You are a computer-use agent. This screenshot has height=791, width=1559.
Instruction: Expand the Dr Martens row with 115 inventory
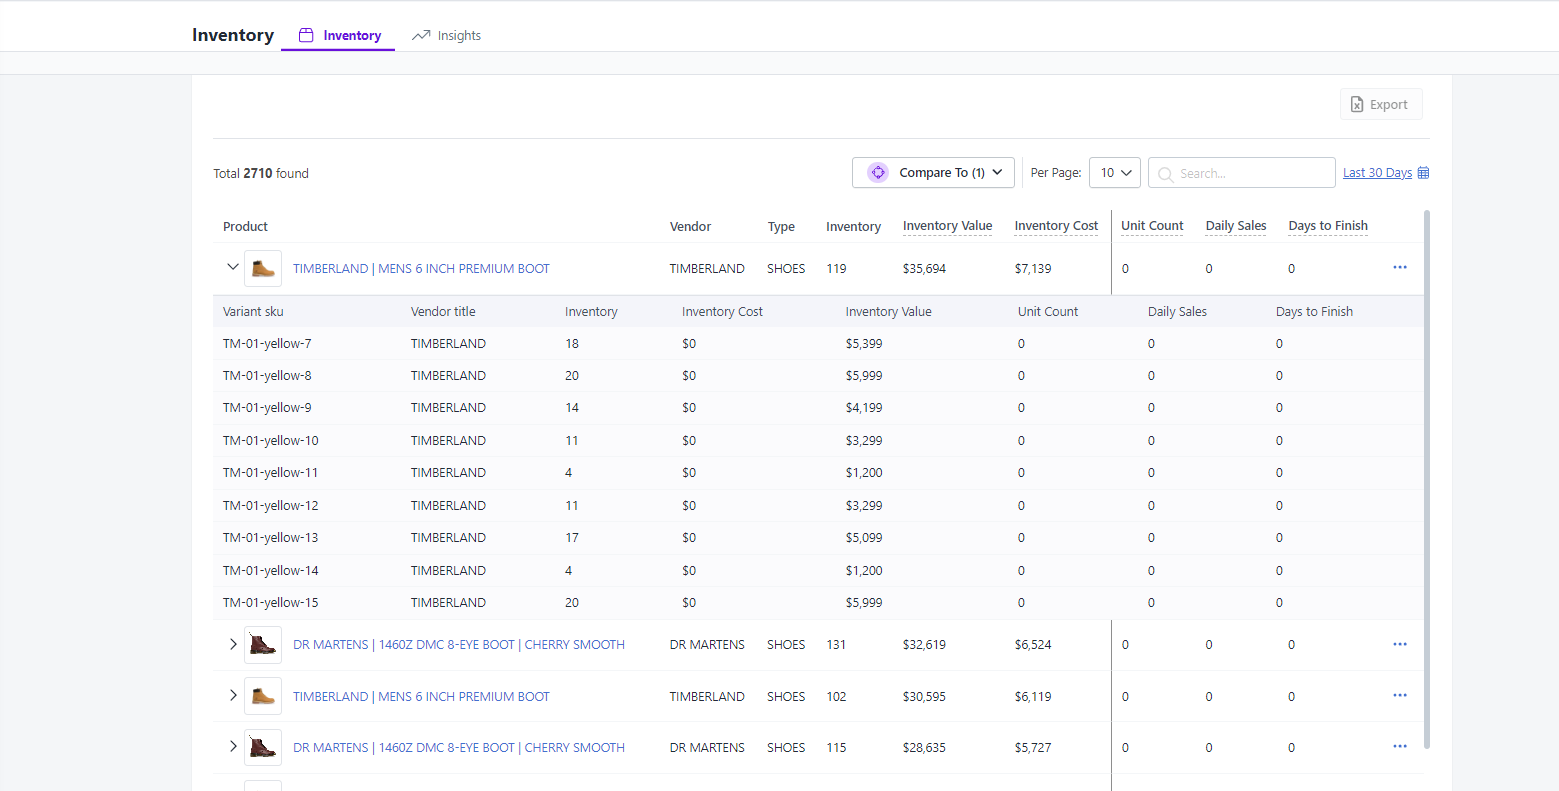(x=233, y=746)
